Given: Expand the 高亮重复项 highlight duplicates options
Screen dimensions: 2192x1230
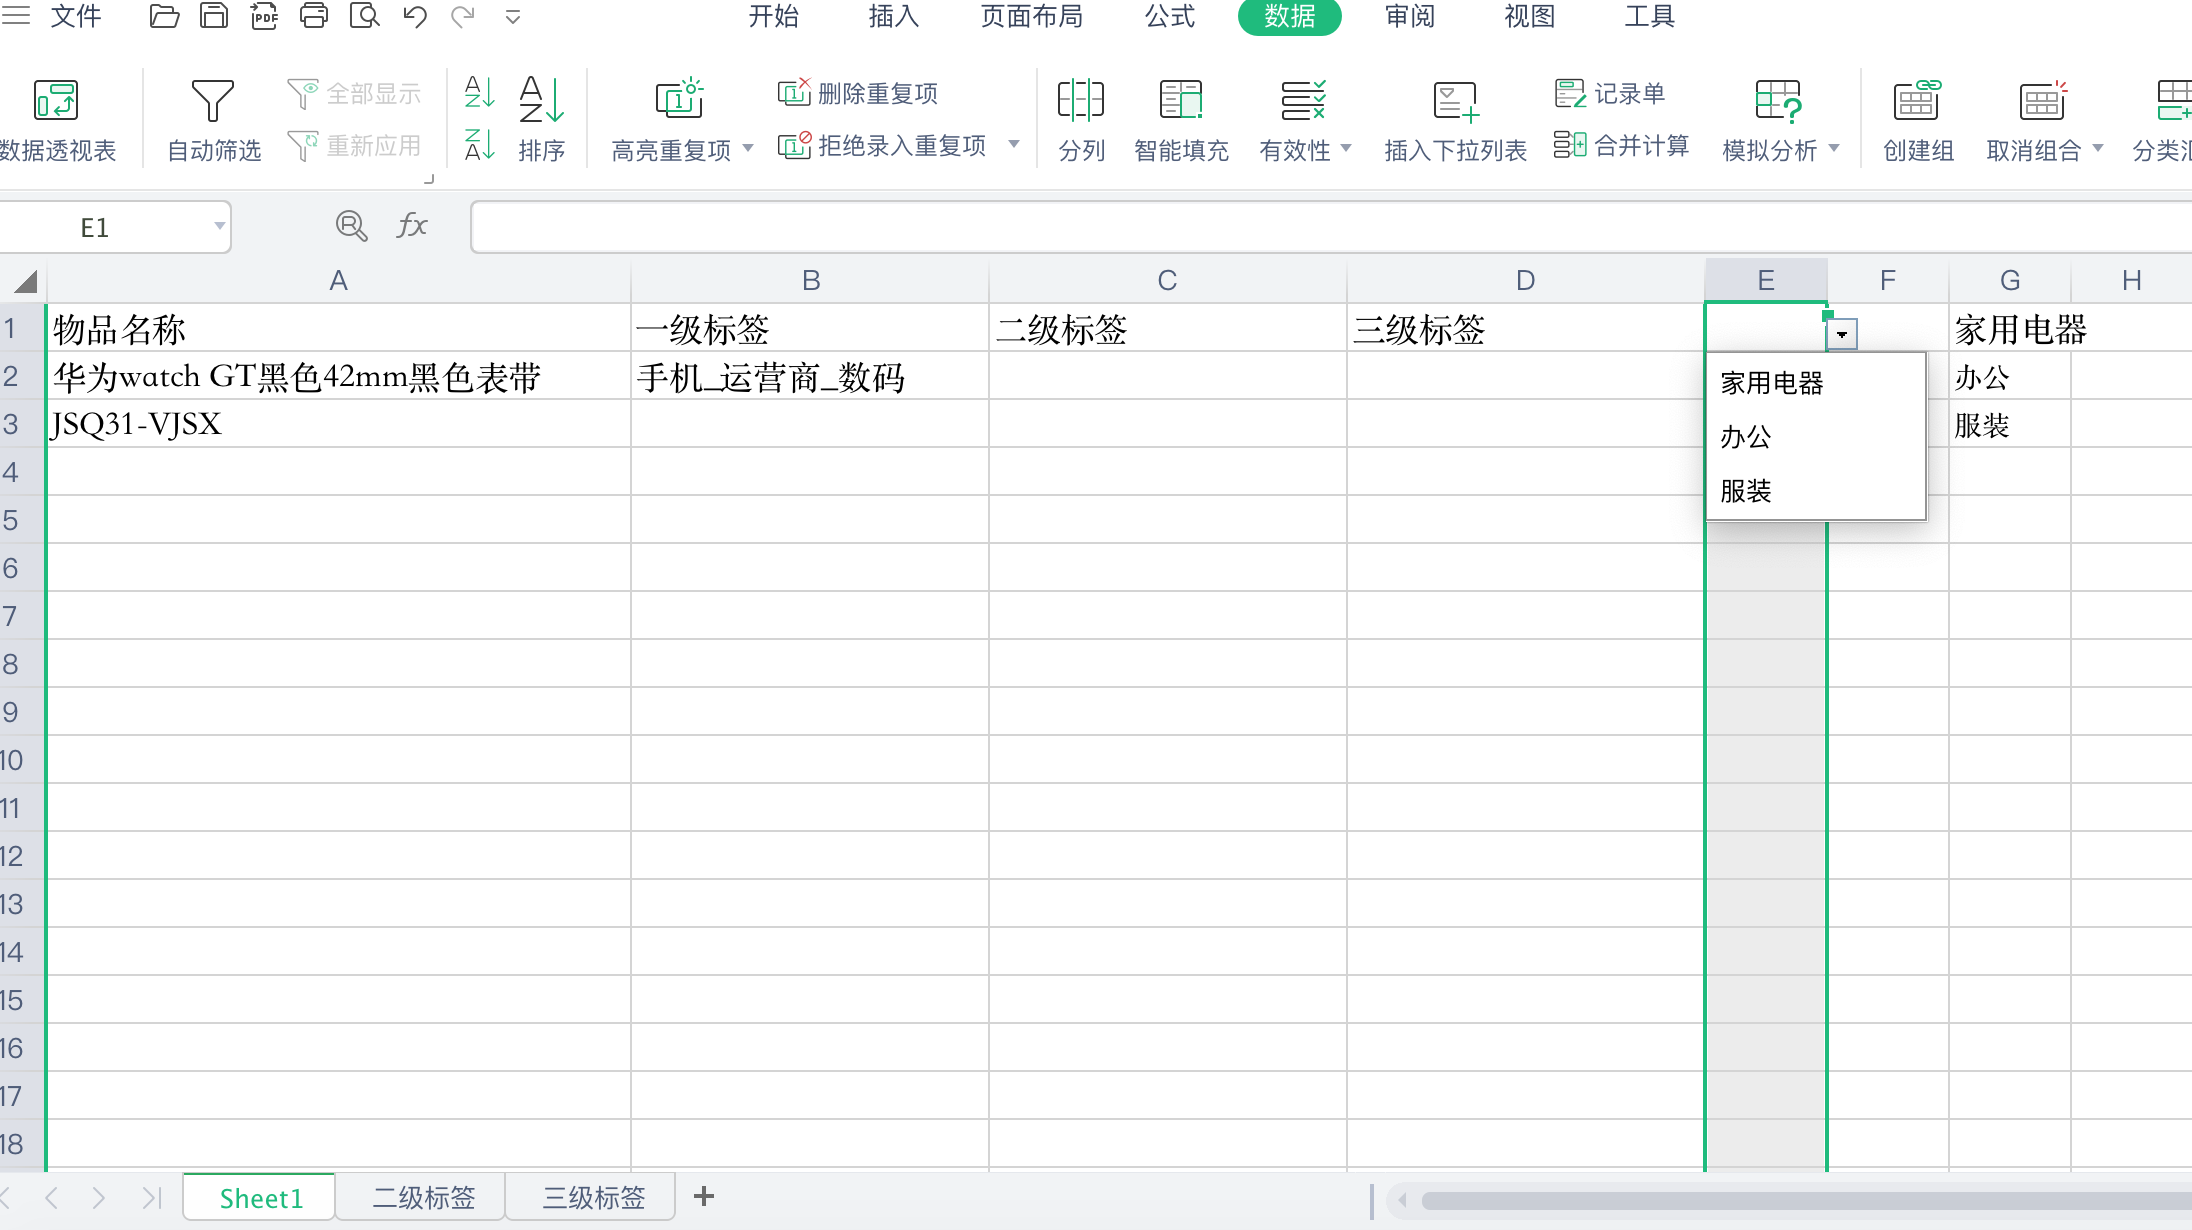Looking at the screenshot, I should (748, 148).
